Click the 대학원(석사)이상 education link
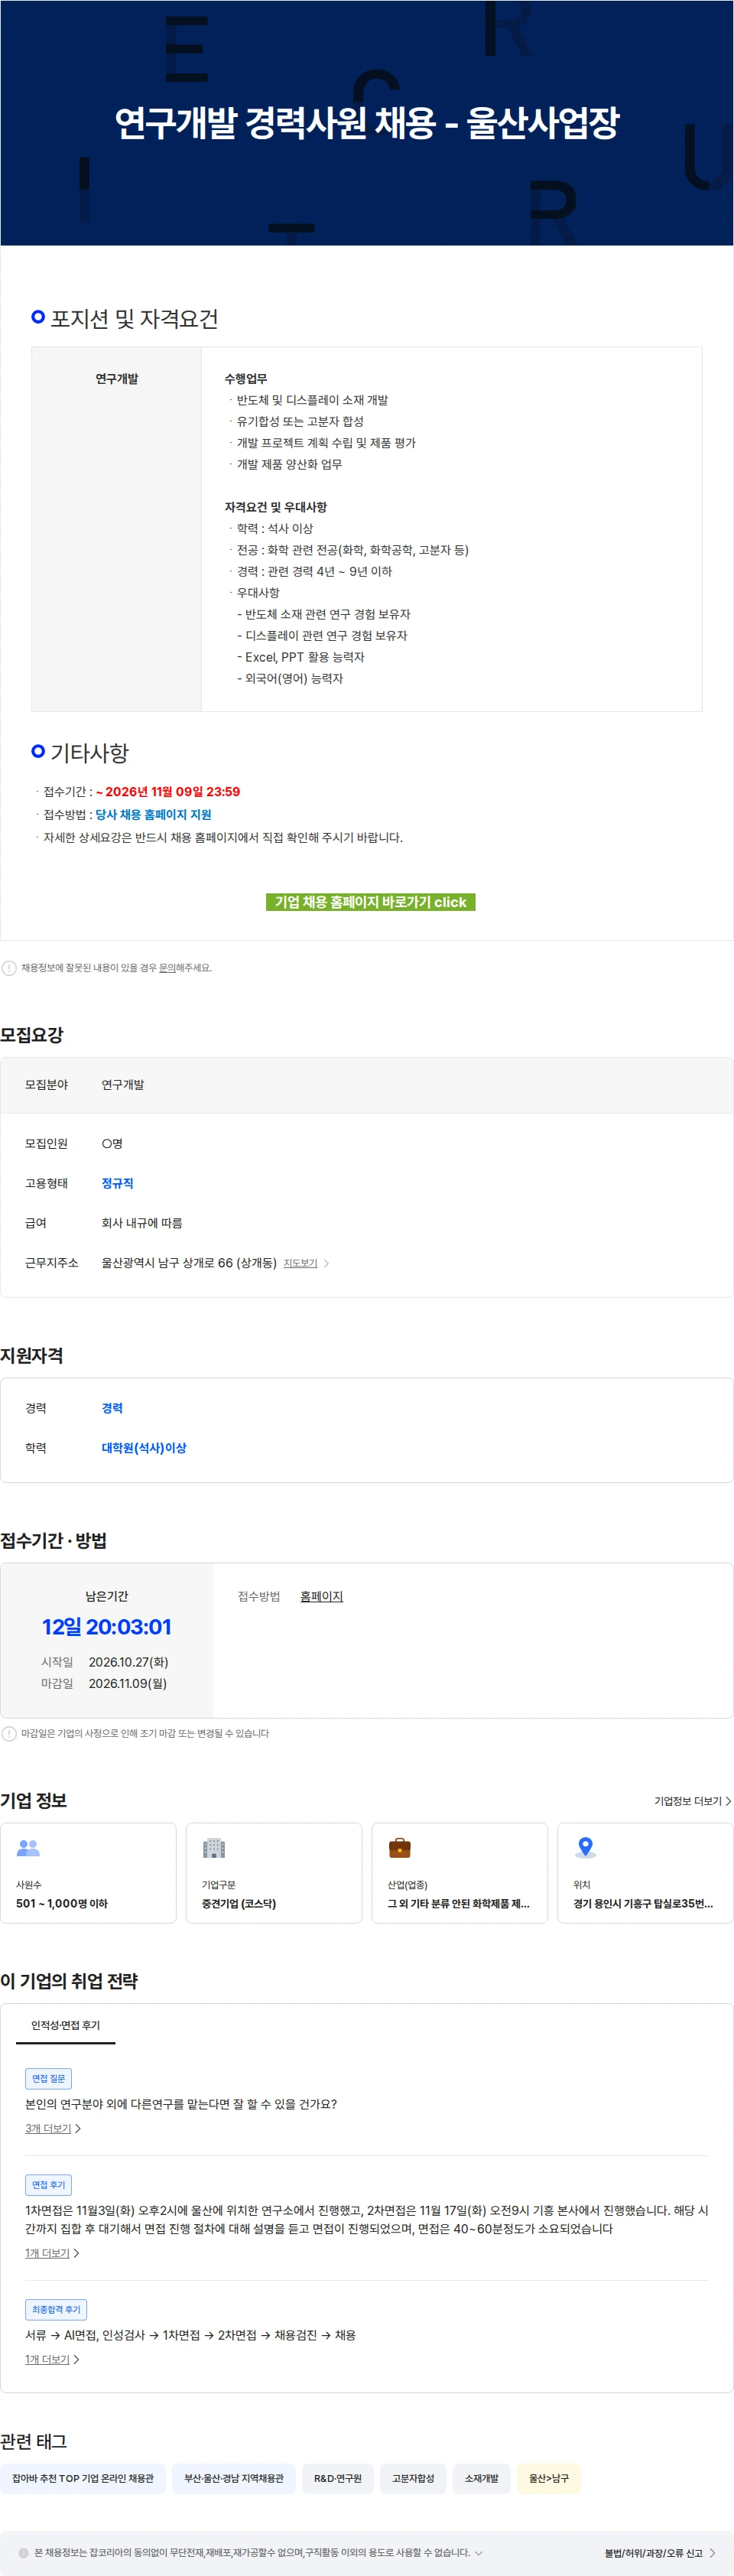734x2576 pixels. 144,1448
